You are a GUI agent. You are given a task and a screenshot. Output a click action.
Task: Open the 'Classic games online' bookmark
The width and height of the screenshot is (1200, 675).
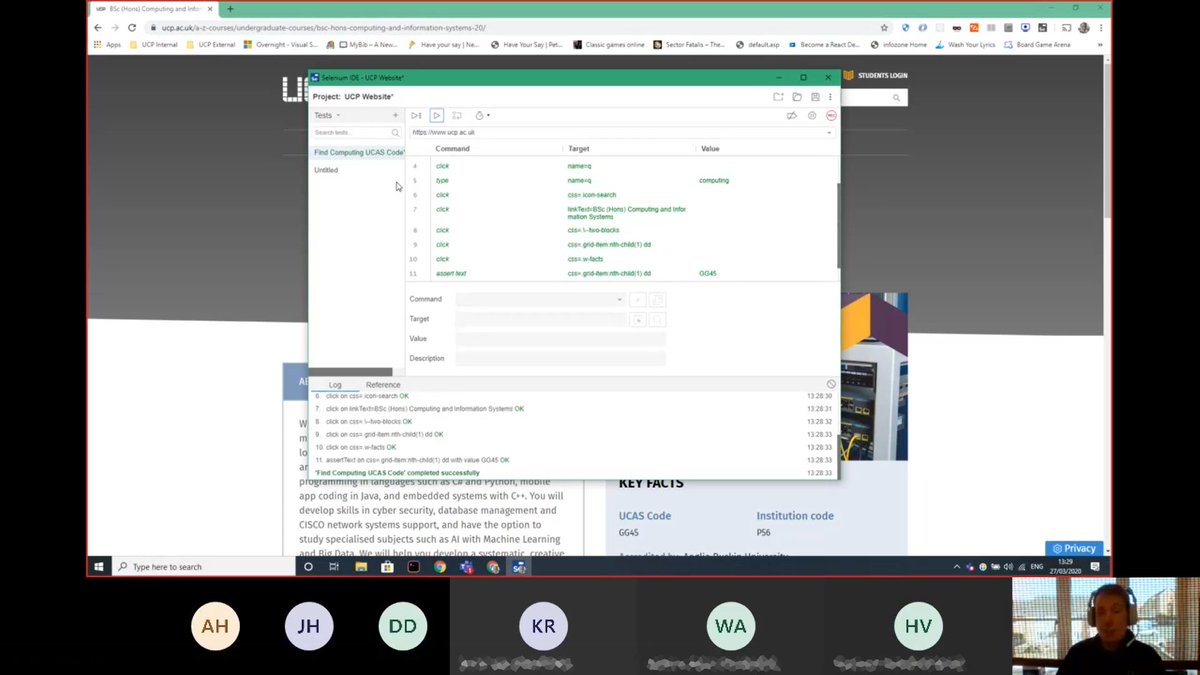[x=609, y=44]
